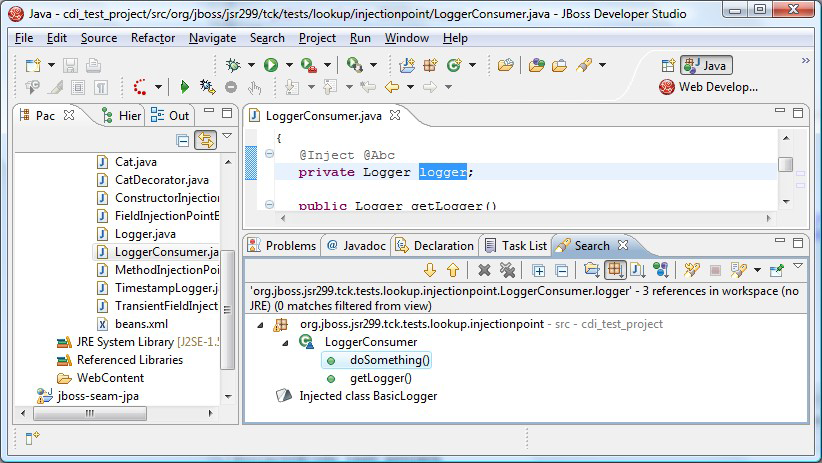
Task: Click the red dotted circle toolbar icon
Action: [140, 87]
